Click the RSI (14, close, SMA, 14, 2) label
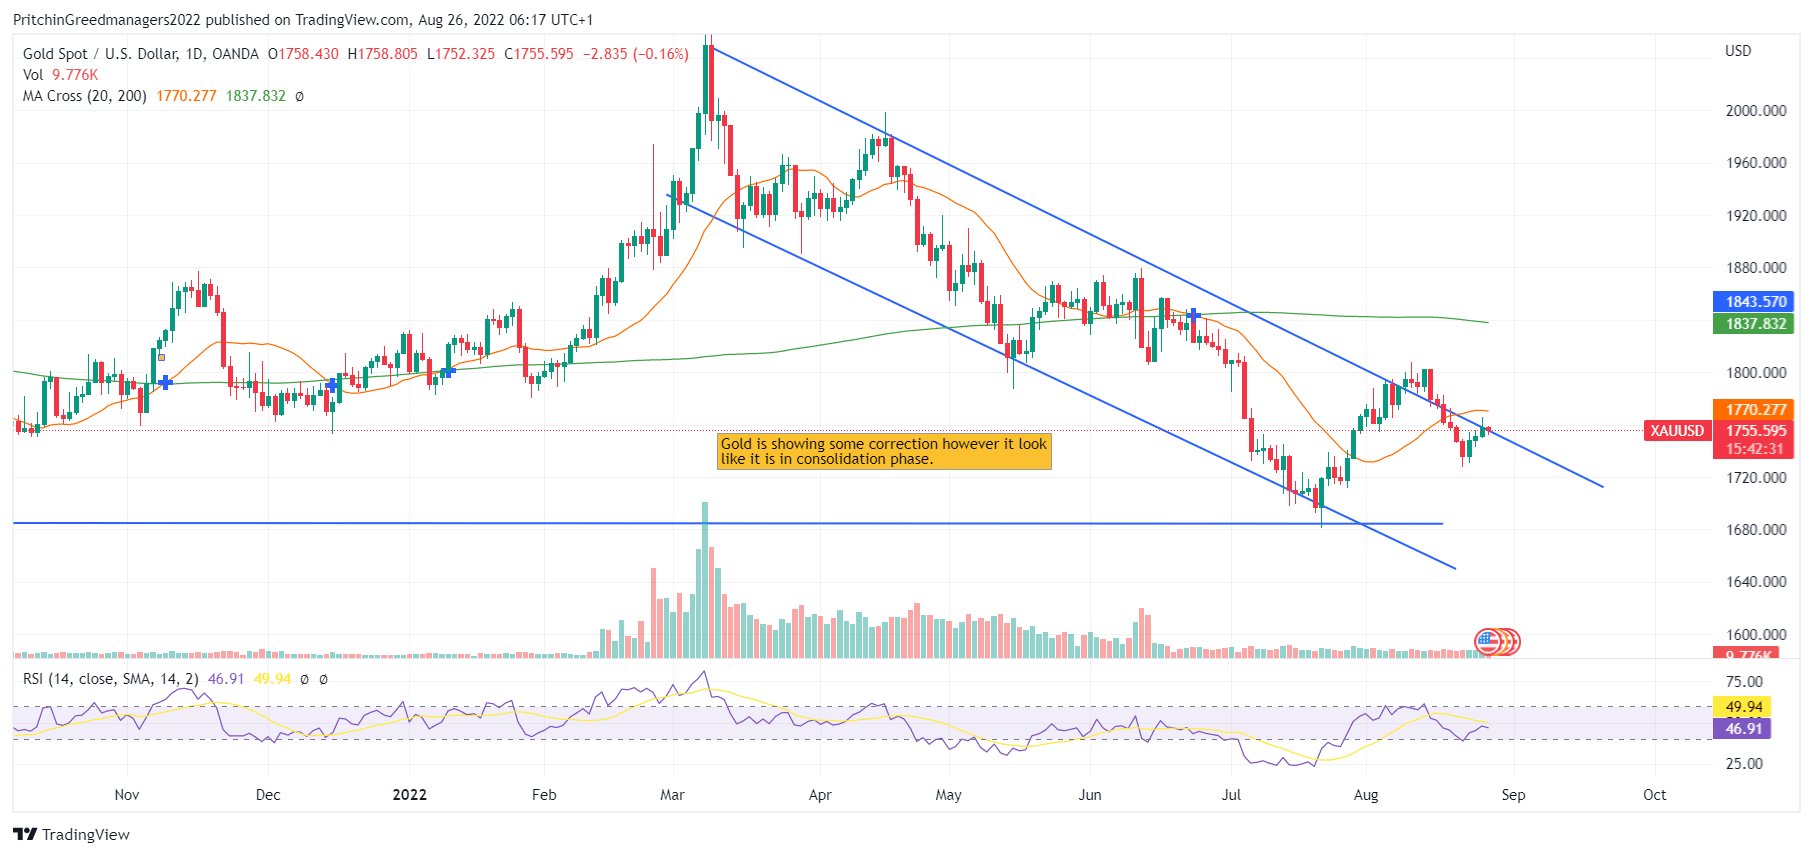 click(111, 679)
